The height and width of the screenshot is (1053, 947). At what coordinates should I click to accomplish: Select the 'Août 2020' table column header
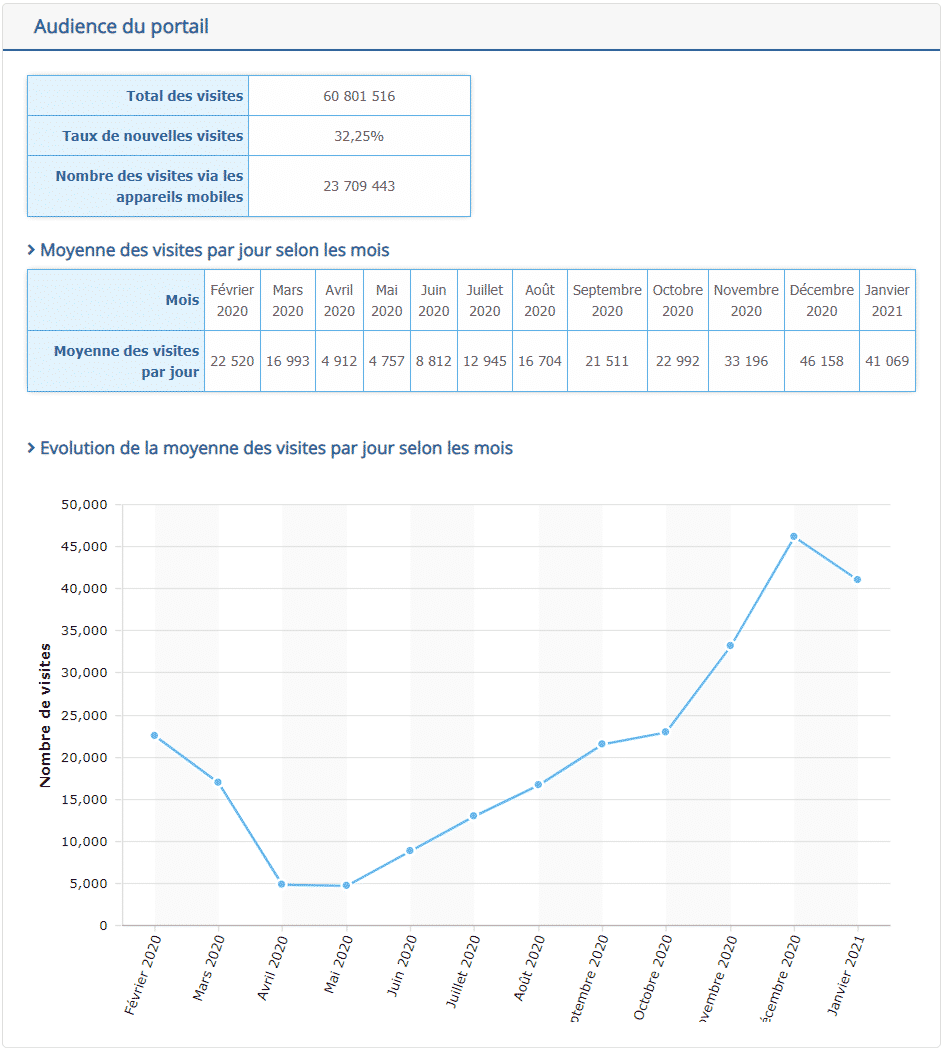540,300
